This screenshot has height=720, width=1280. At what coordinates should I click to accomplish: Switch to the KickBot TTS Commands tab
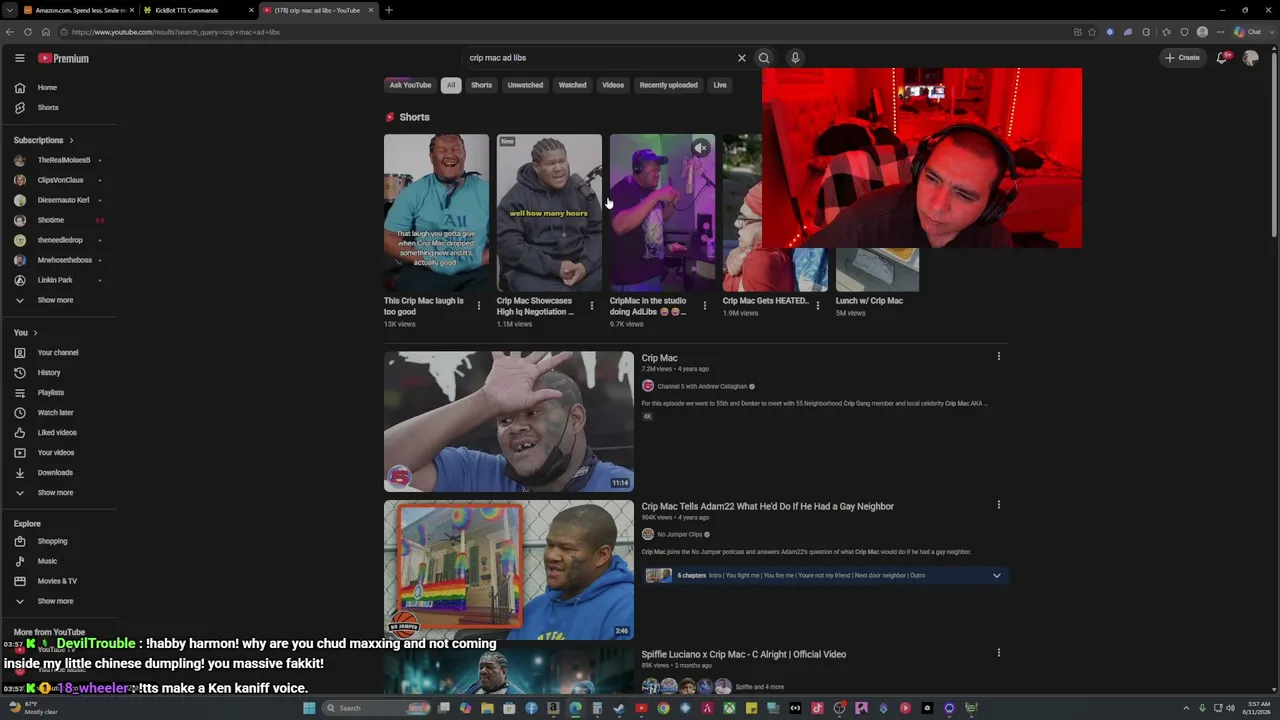coord(198,10)
